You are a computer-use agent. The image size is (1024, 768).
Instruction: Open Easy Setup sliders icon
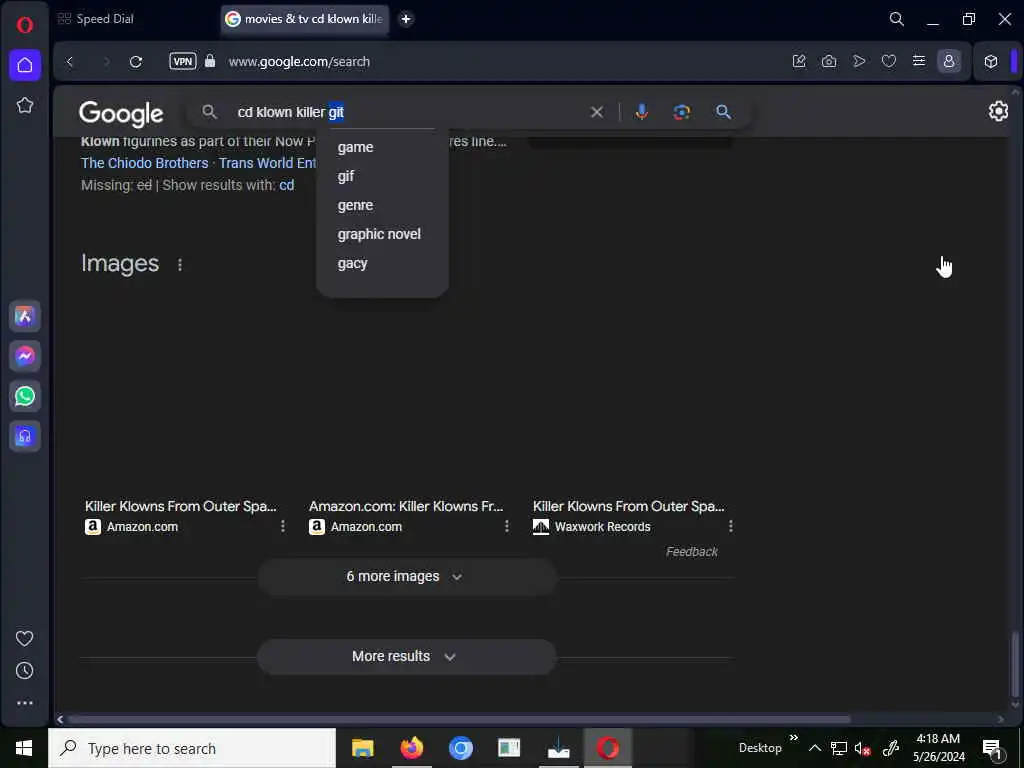[919, 61]
